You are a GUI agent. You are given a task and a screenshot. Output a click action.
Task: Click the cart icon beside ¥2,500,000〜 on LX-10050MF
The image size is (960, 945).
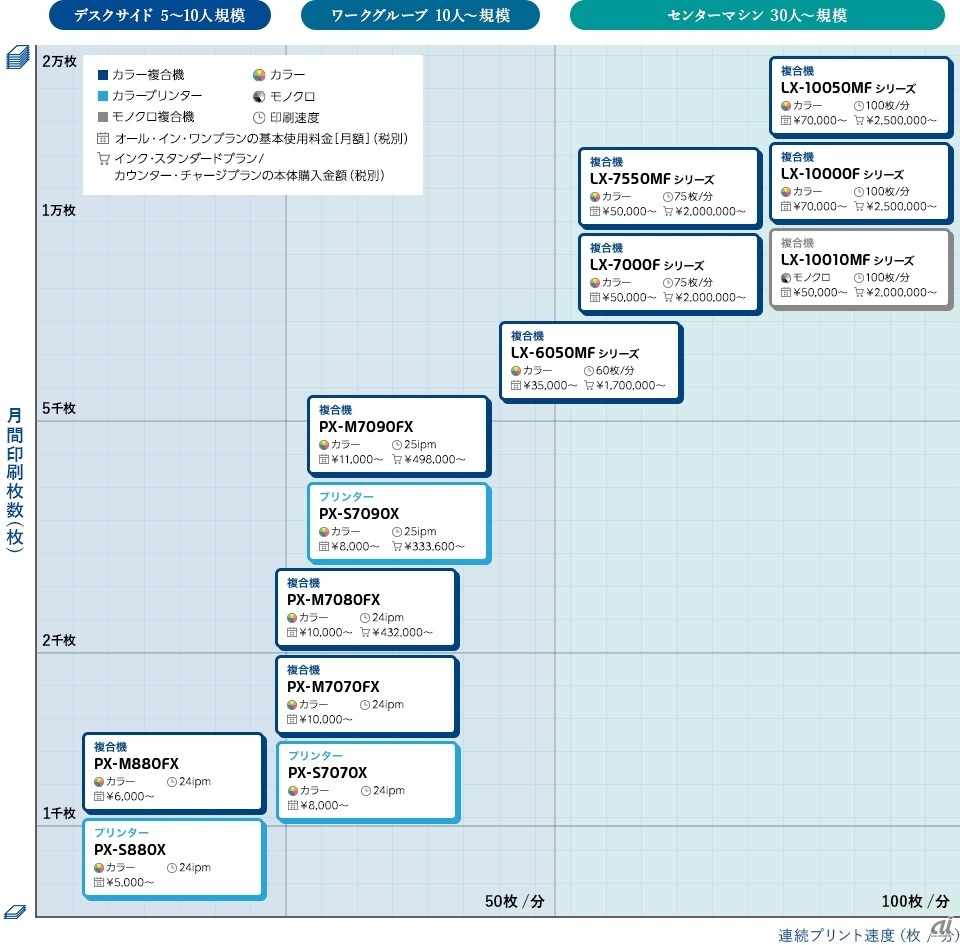click(x=859, y=121)
